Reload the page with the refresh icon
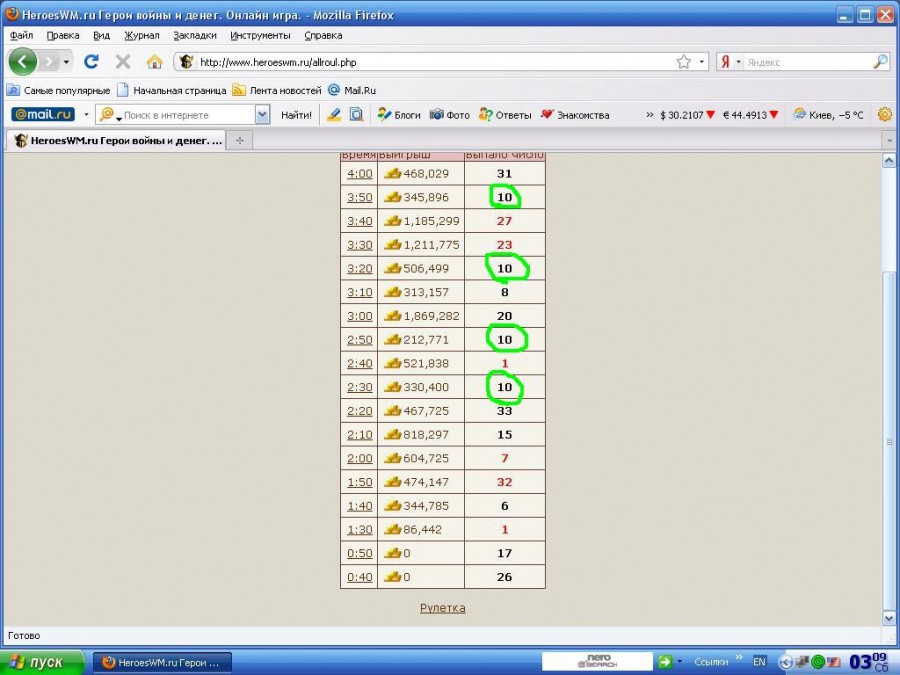The width and height of the screenshot is (900, 675). [91, 62]
